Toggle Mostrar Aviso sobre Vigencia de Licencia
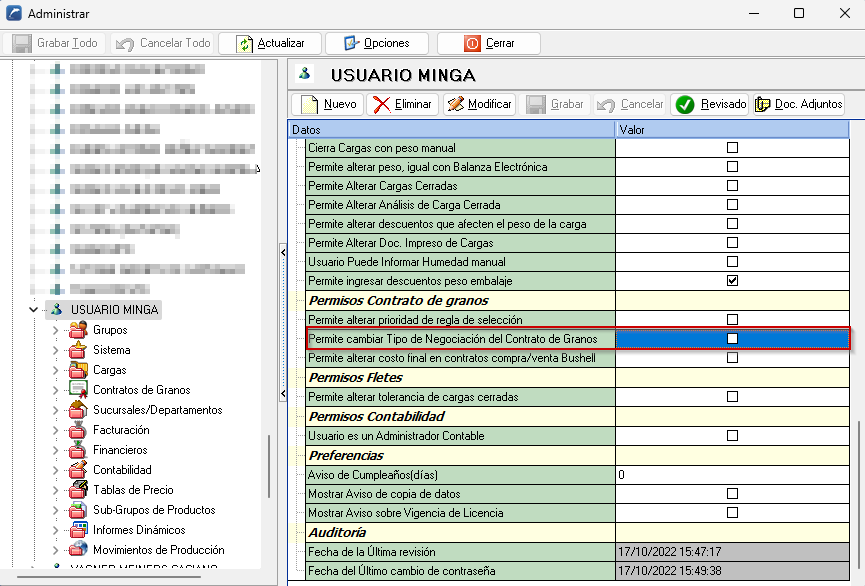Image resolution: width=865 pixels, height=586 pixels. click(732, 513)
